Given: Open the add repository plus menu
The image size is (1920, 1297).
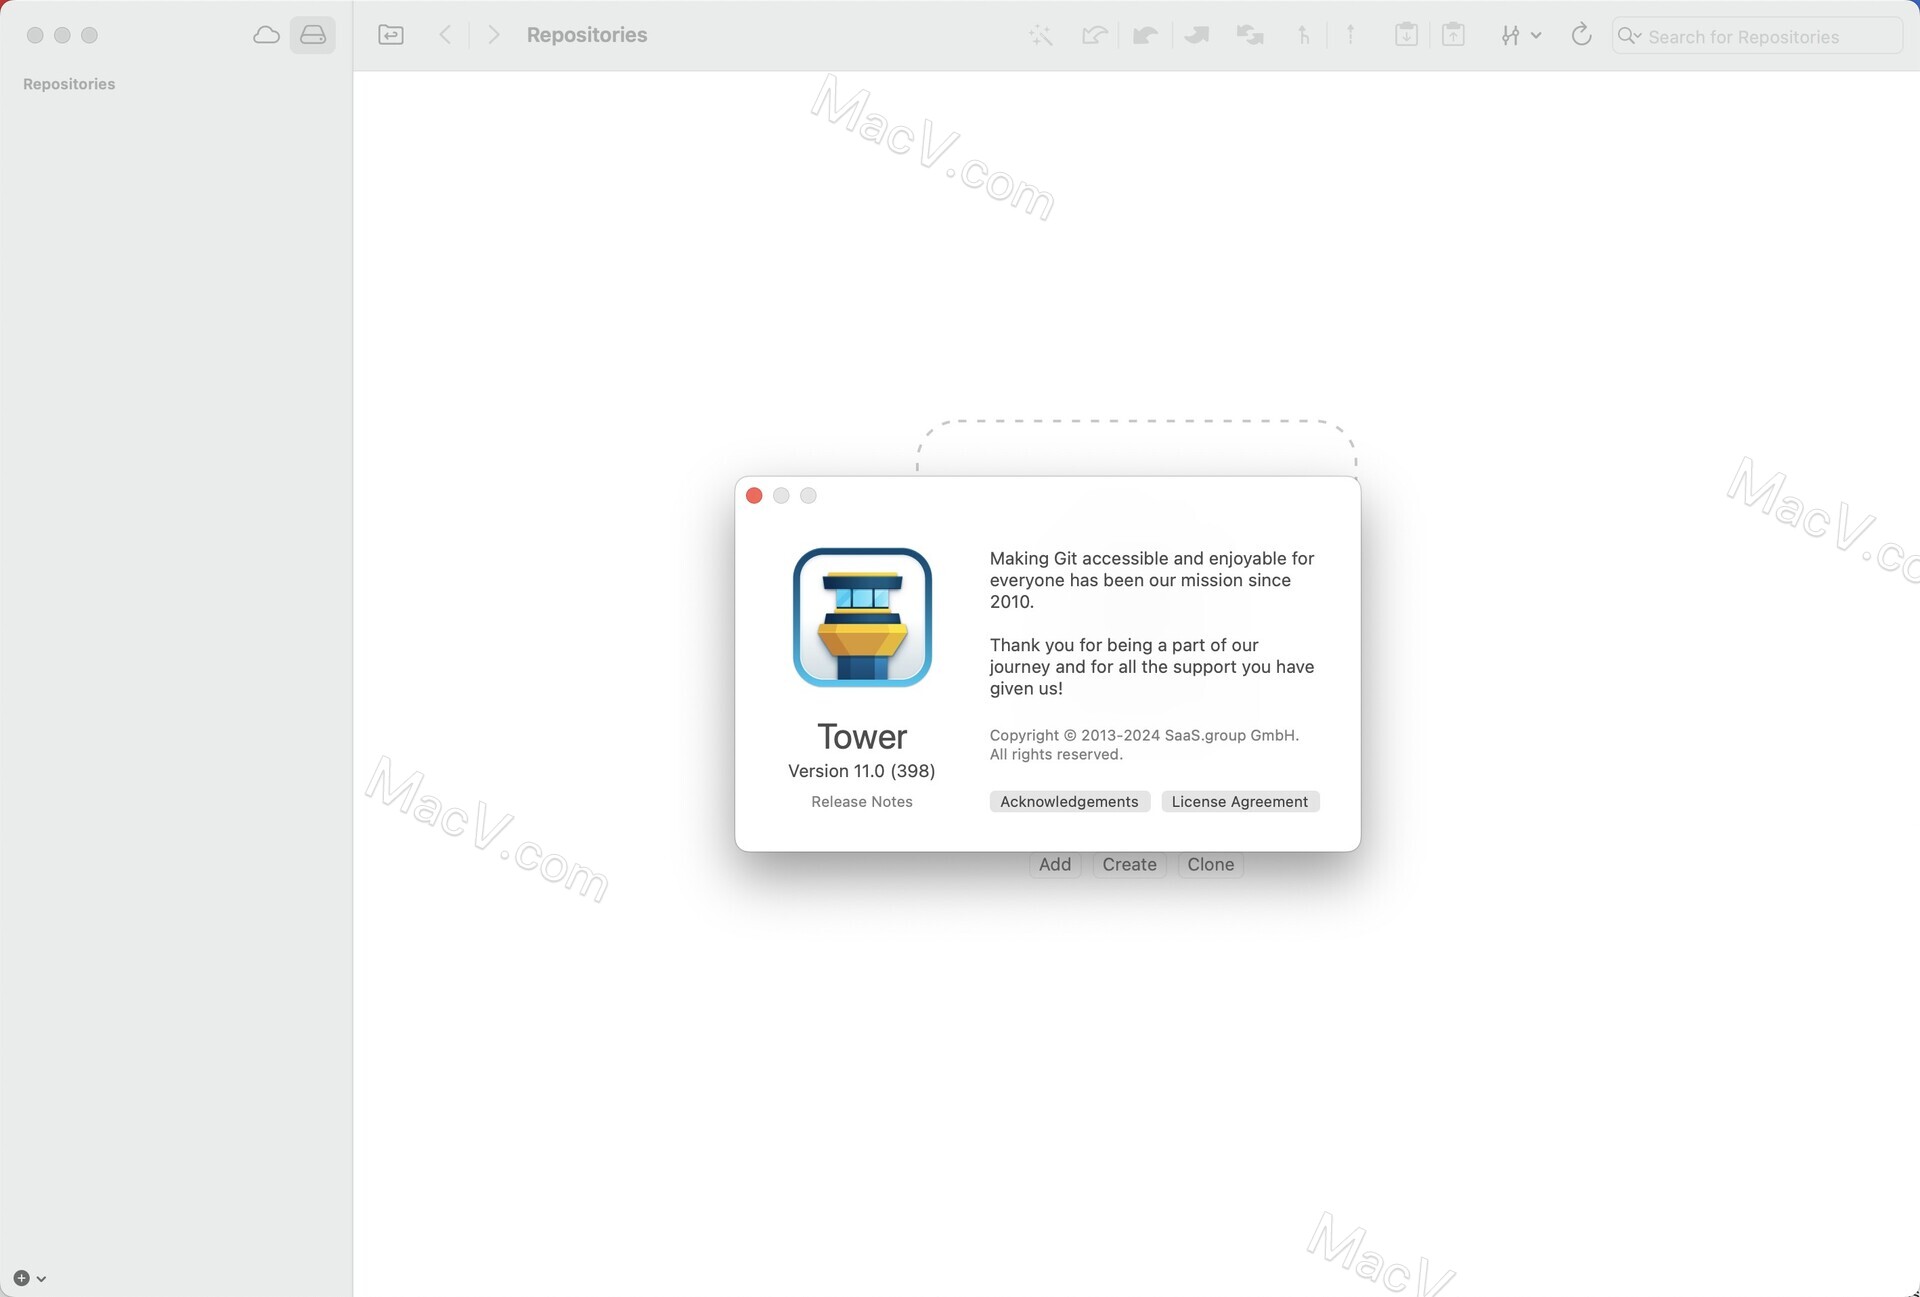Looking at the screenshot, I should point(22,1277).
